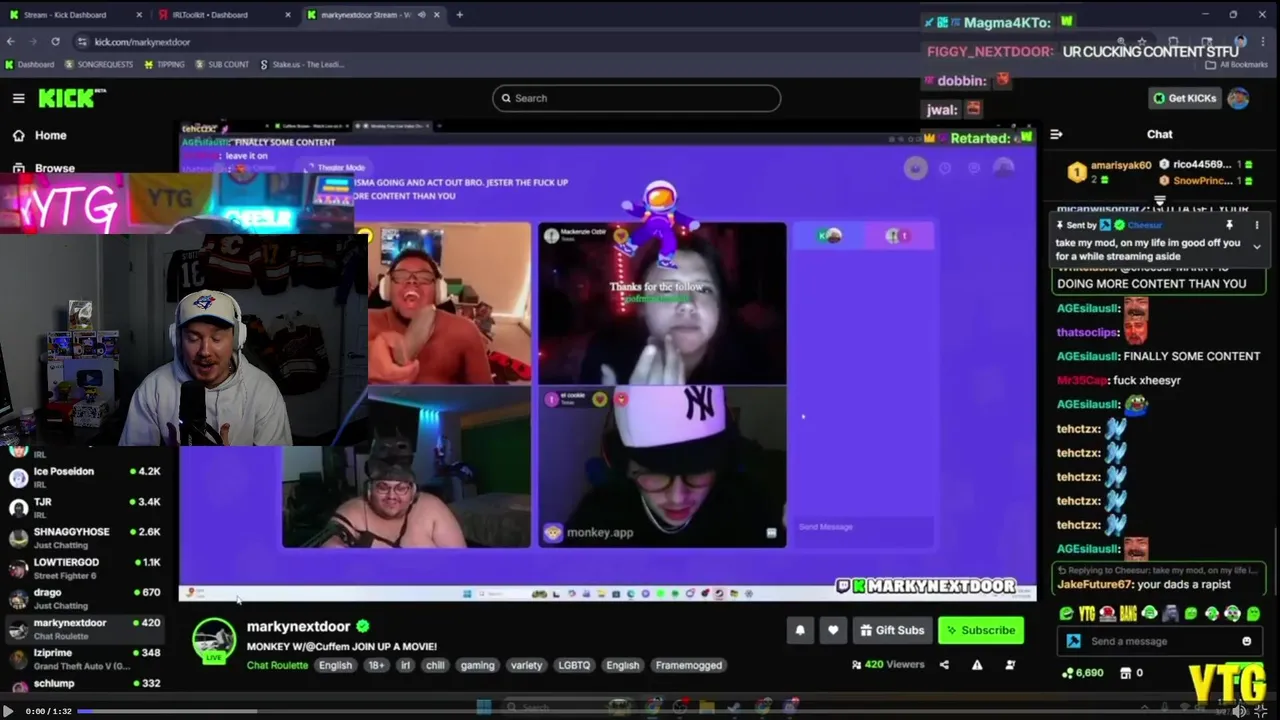This screenshot has width=1280, height=720.
Task: Mute the markynextdoor tab audio icon
Action: click(x=422, y=15)
